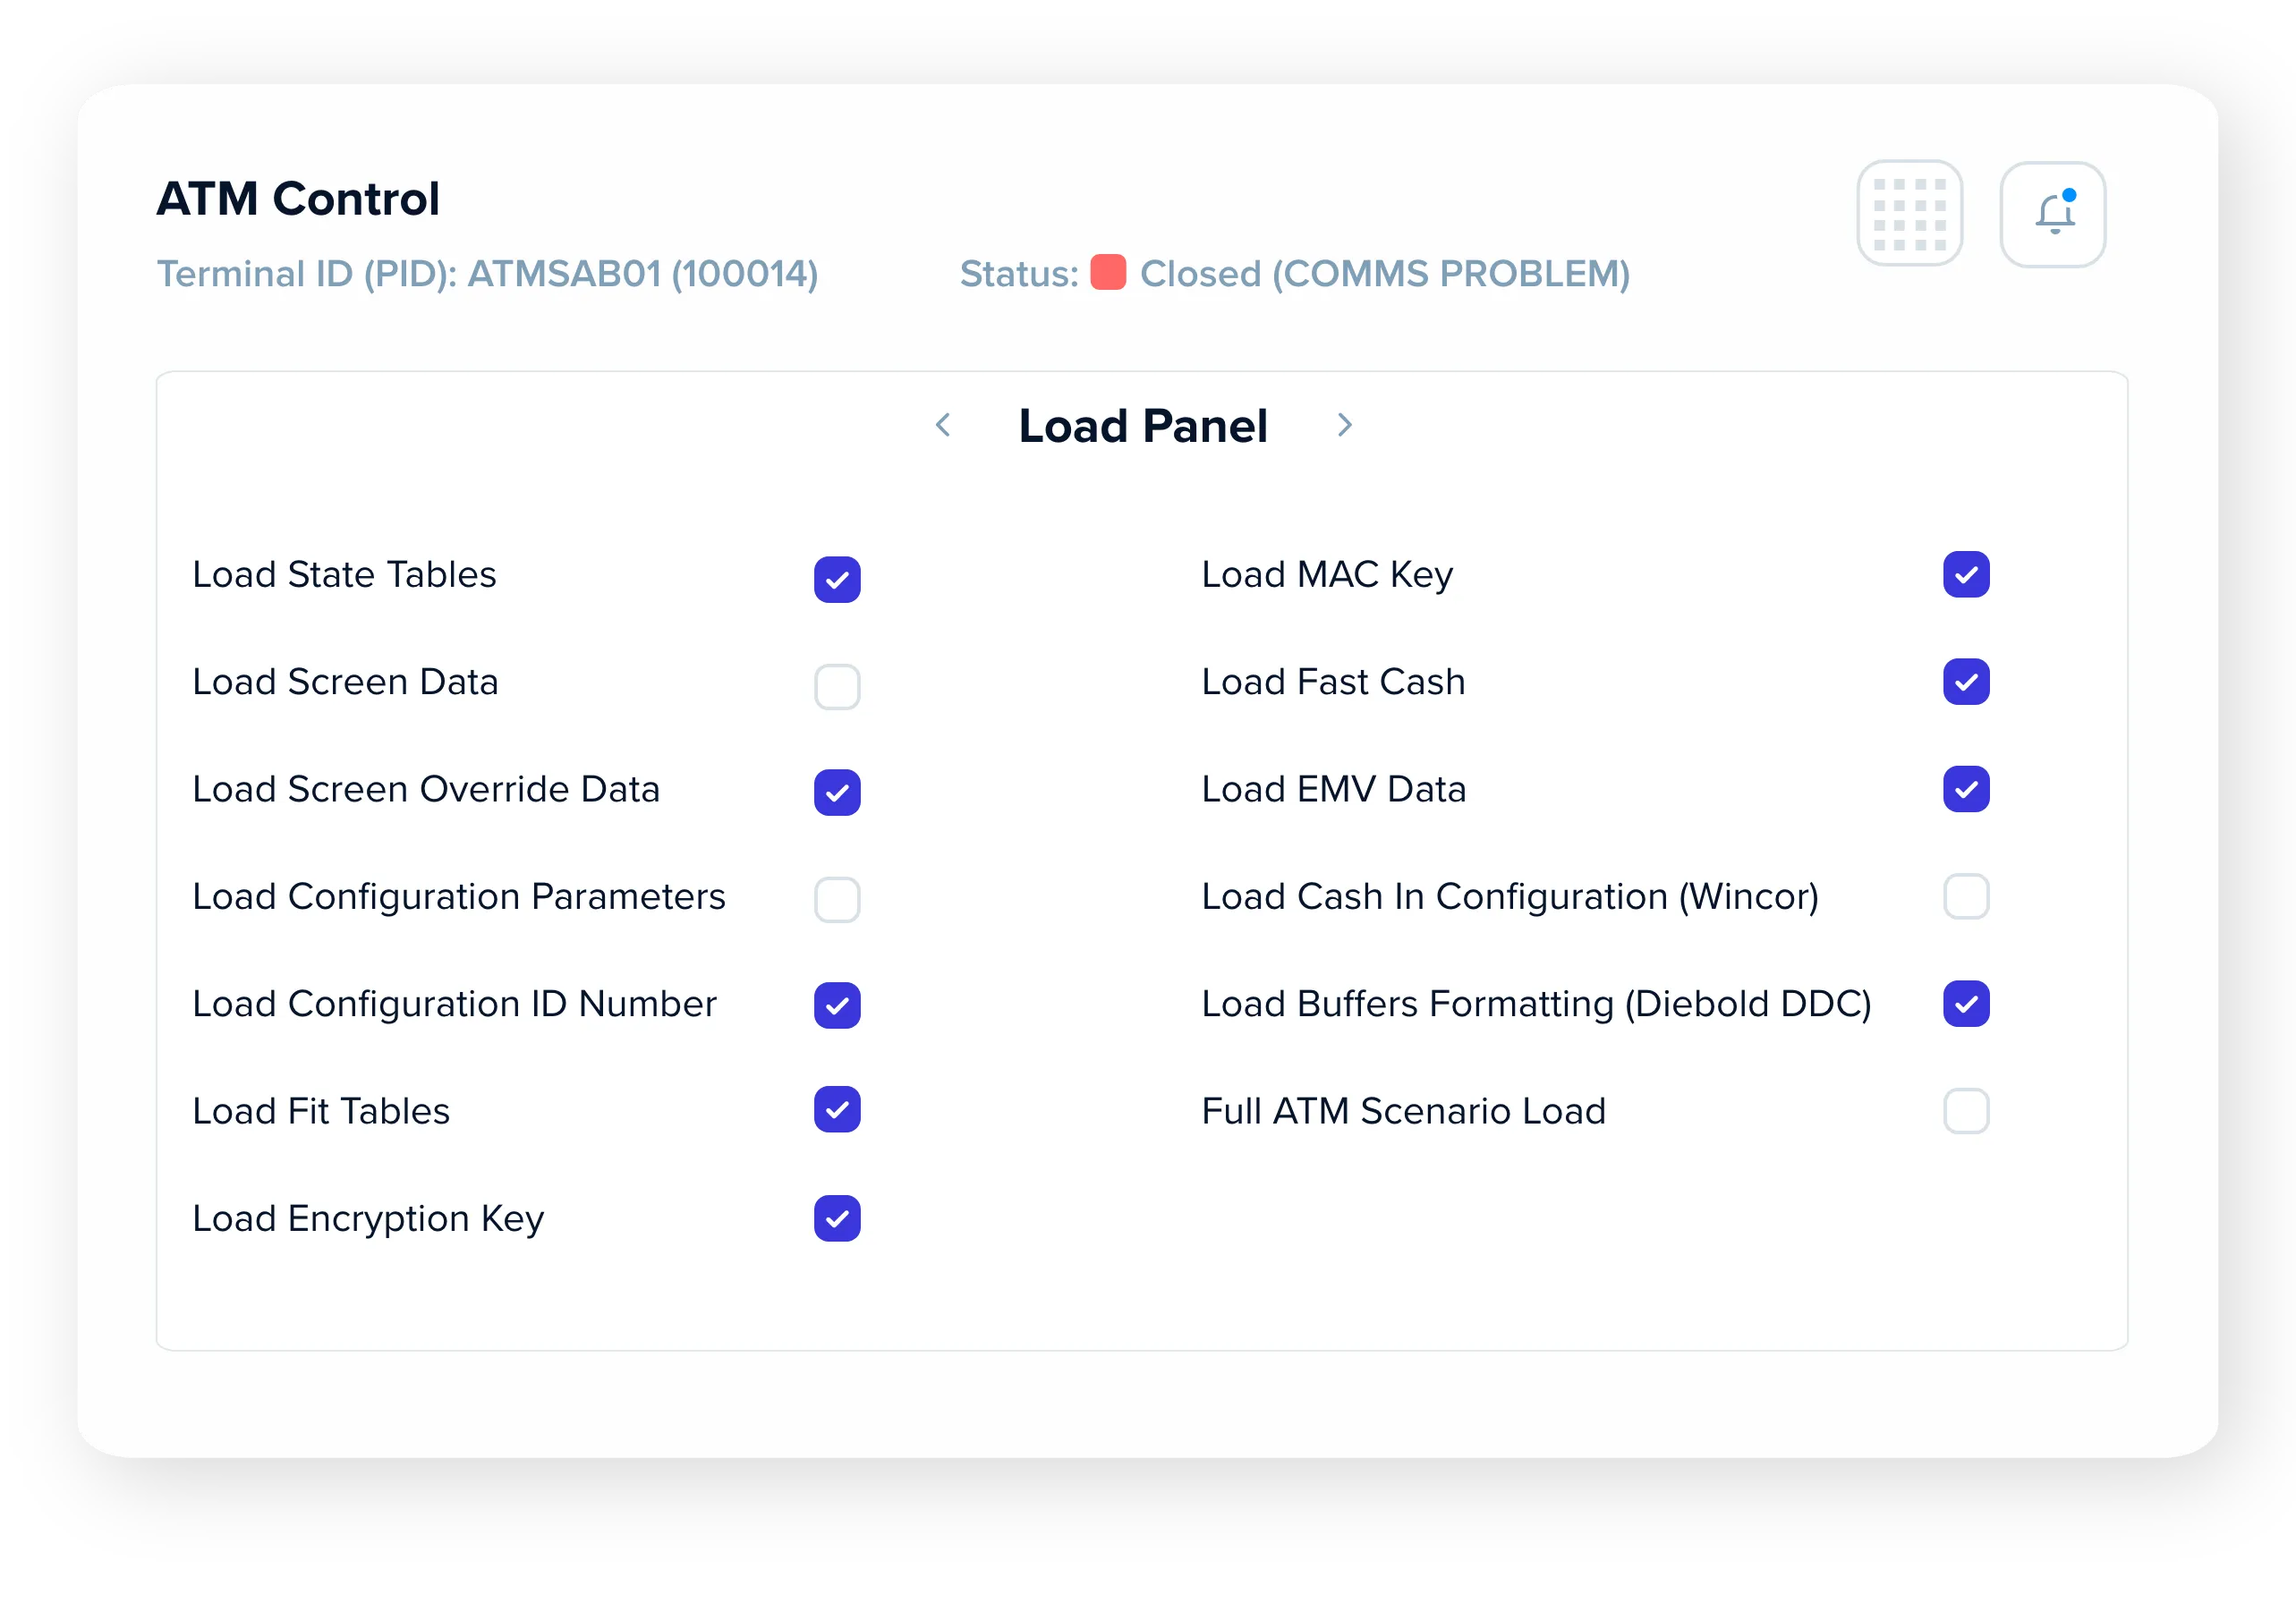Open the grid apps menu icon
The width and height of the screenshot is (2296, 1603).
pos(1909,213)
